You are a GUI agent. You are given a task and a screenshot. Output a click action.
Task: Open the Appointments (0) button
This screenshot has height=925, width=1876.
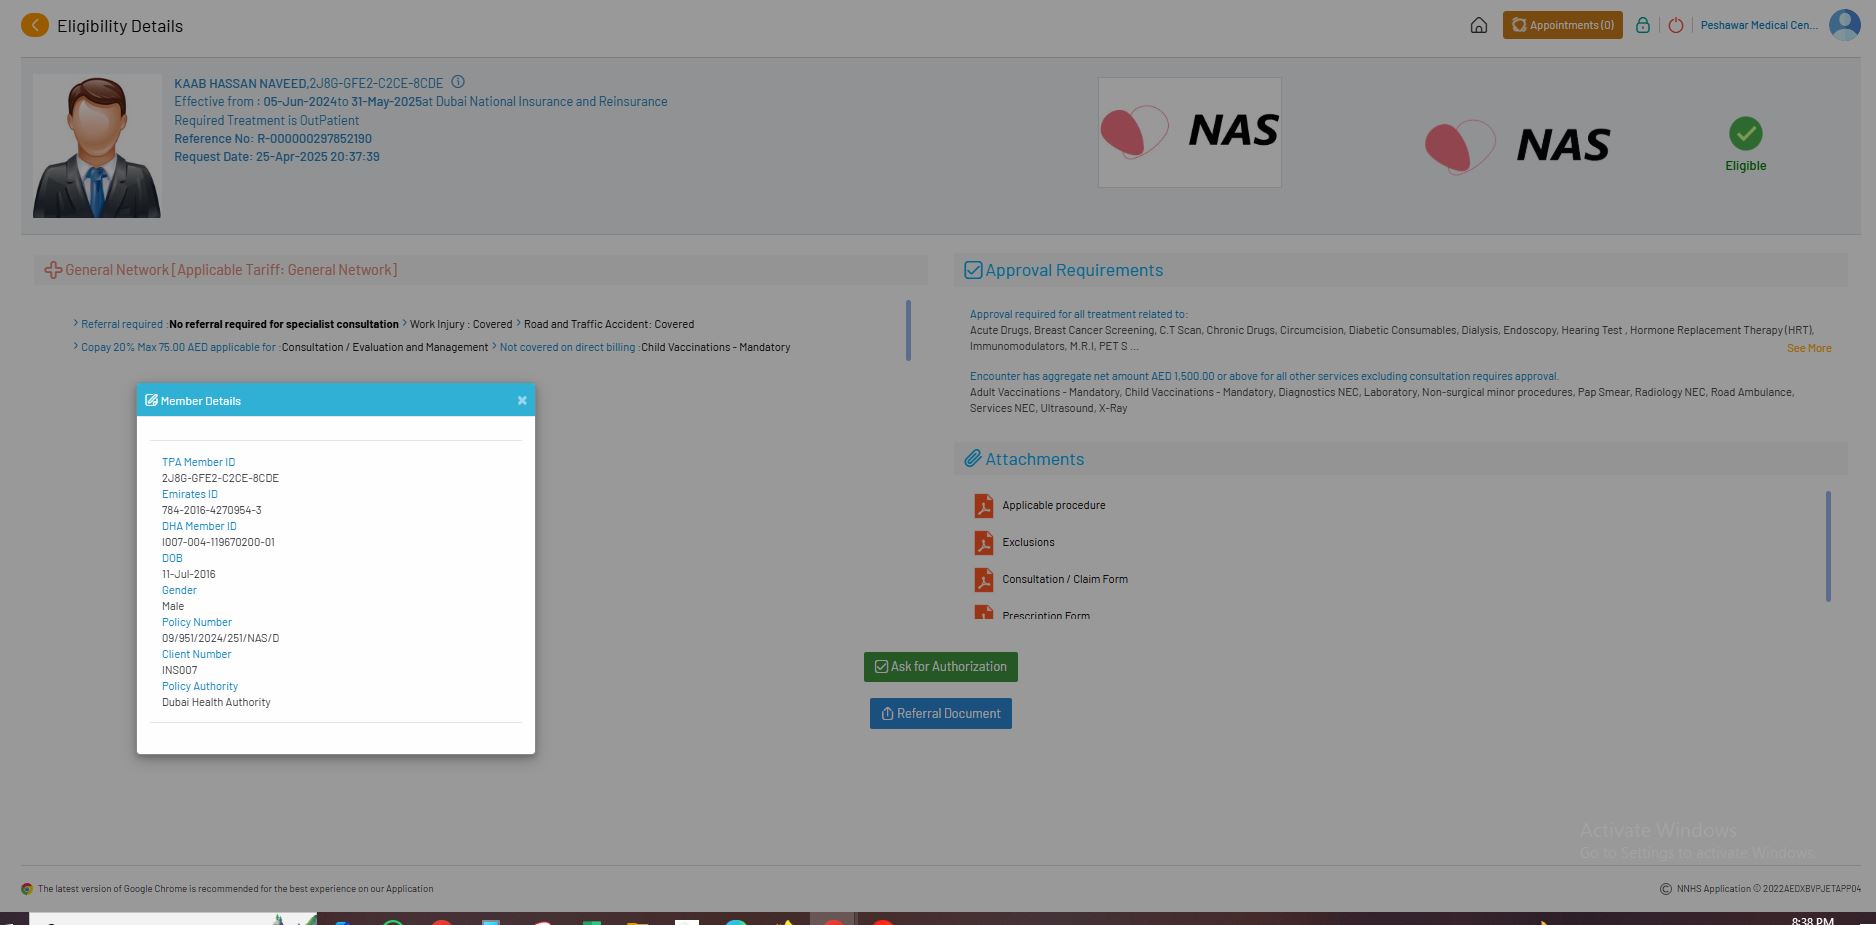tap(1562, 25)
